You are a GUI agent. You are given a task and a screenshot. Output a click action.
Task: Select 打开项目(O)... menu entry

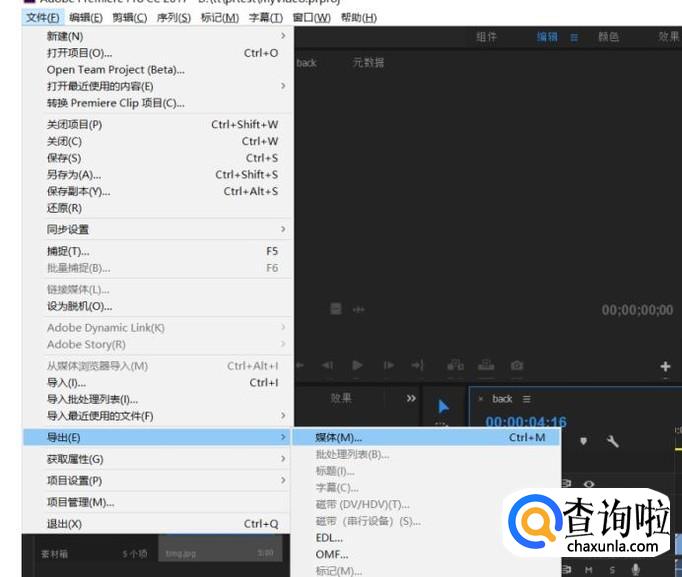coord(157,53)
